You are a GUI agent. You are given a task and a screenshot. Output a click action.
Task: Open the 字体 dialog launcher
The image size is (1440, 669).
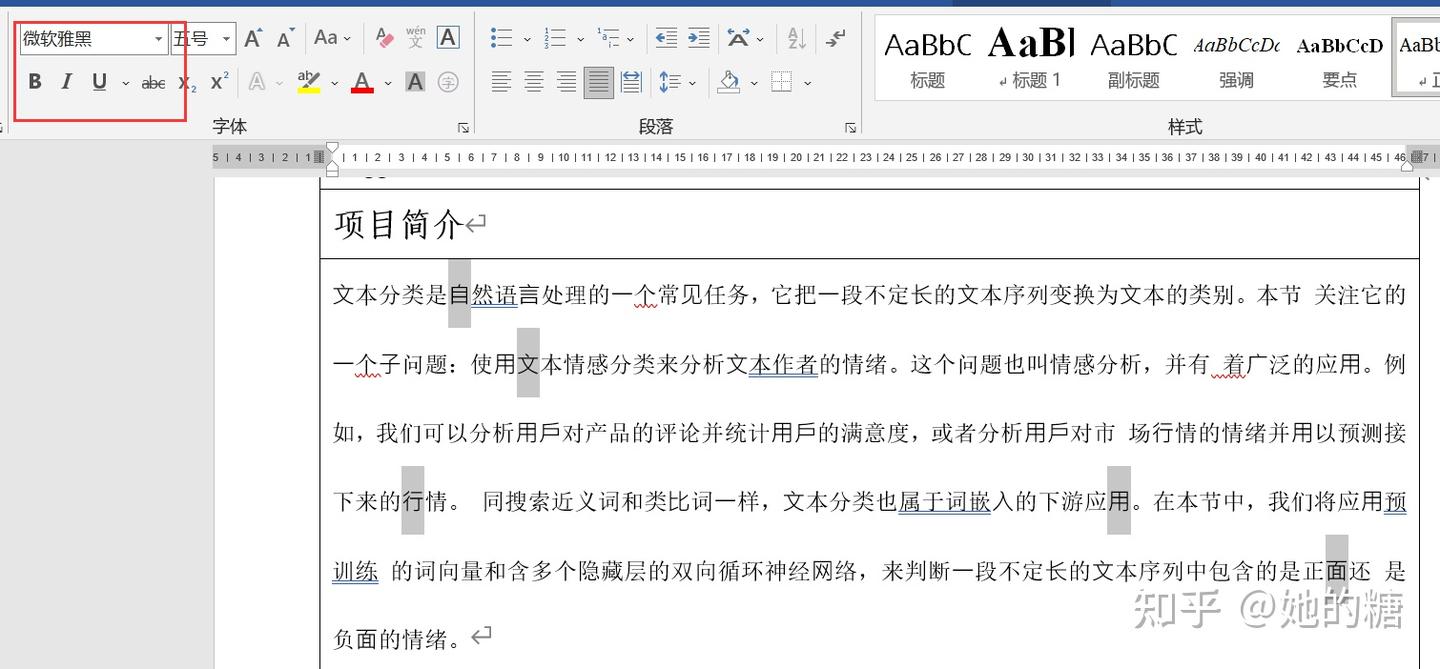pyautogui.click(x=463, y=127)
